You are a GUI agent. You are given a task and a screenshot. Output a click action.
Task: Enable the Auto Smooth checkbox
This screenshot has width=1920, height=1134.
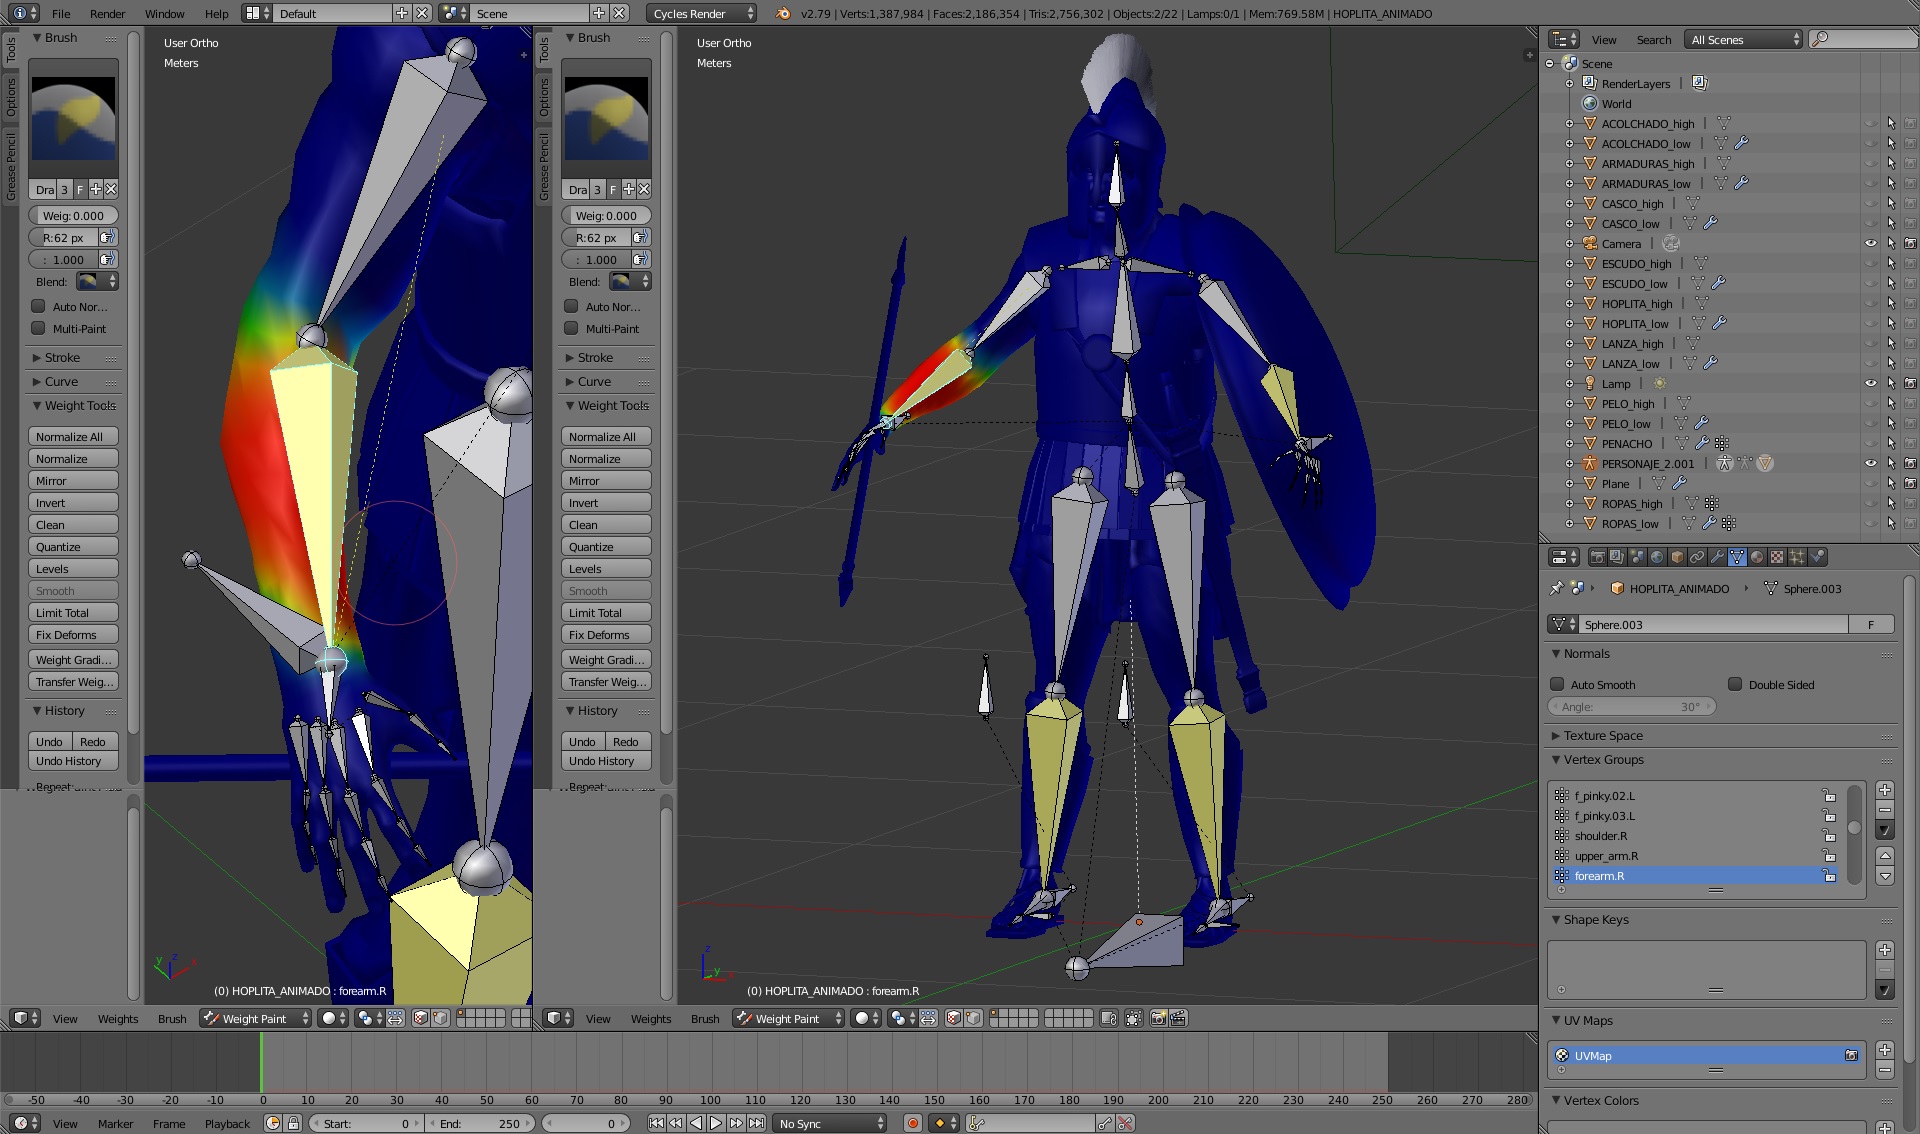tap(1557, 684)
